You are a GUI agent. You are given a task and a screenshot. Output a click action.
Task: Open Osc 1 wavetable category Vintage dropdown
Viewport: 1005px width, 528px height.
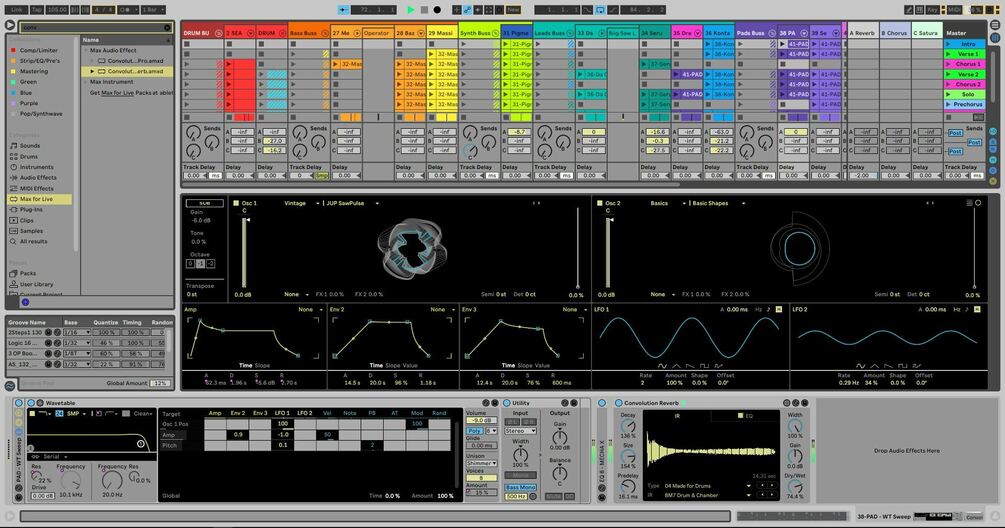tap(301, 203)
